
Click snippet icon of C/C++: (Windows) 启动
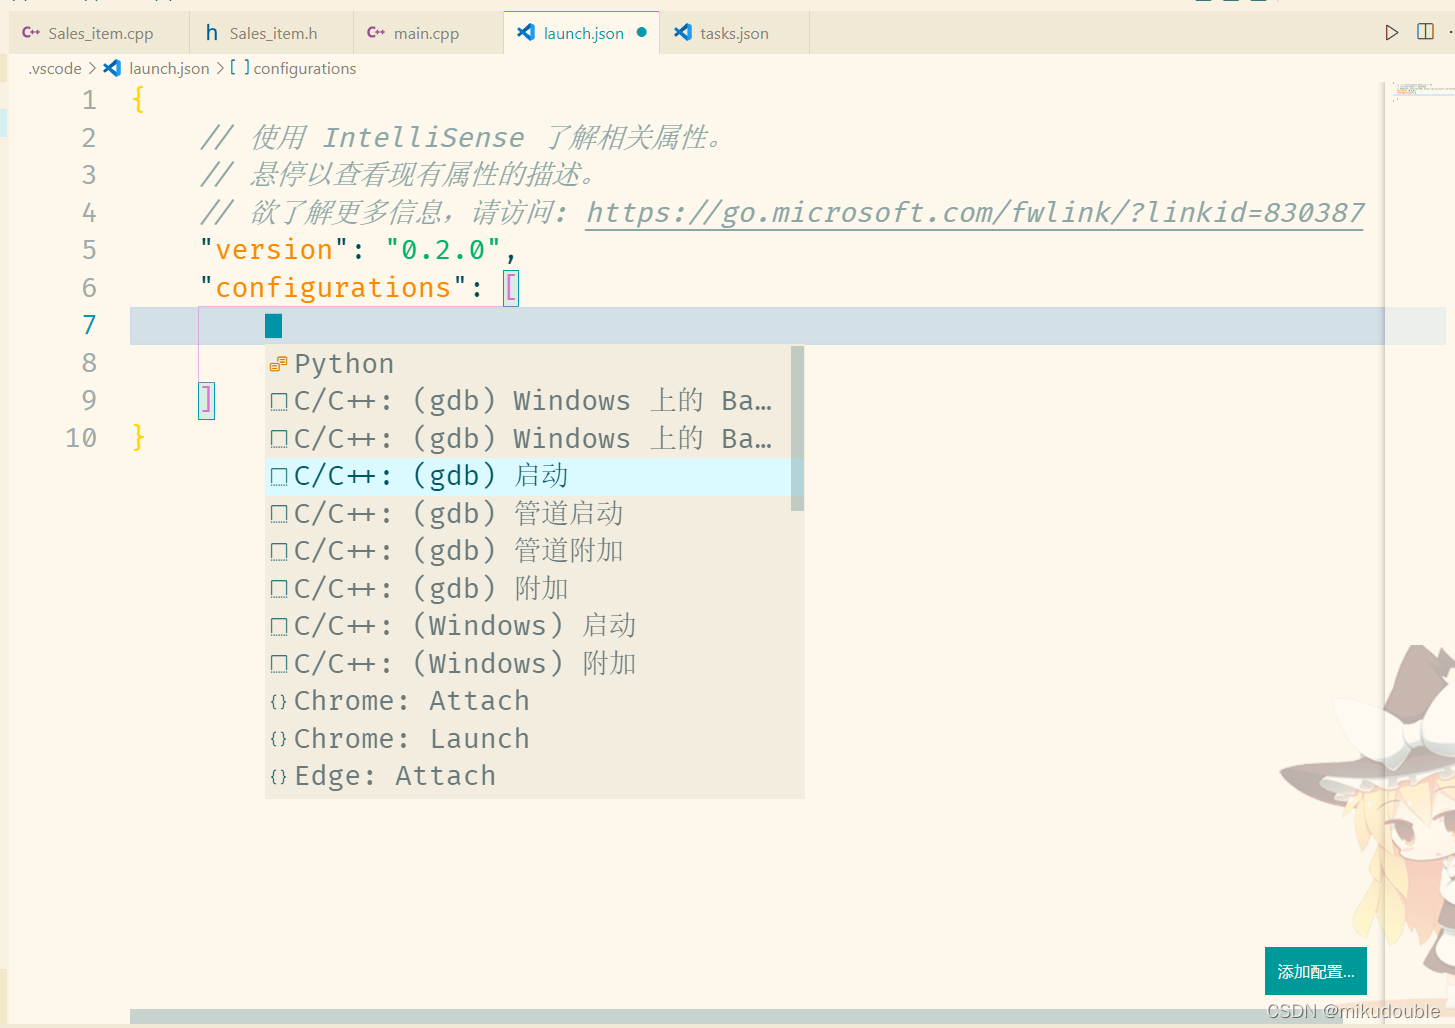(279, 627)
